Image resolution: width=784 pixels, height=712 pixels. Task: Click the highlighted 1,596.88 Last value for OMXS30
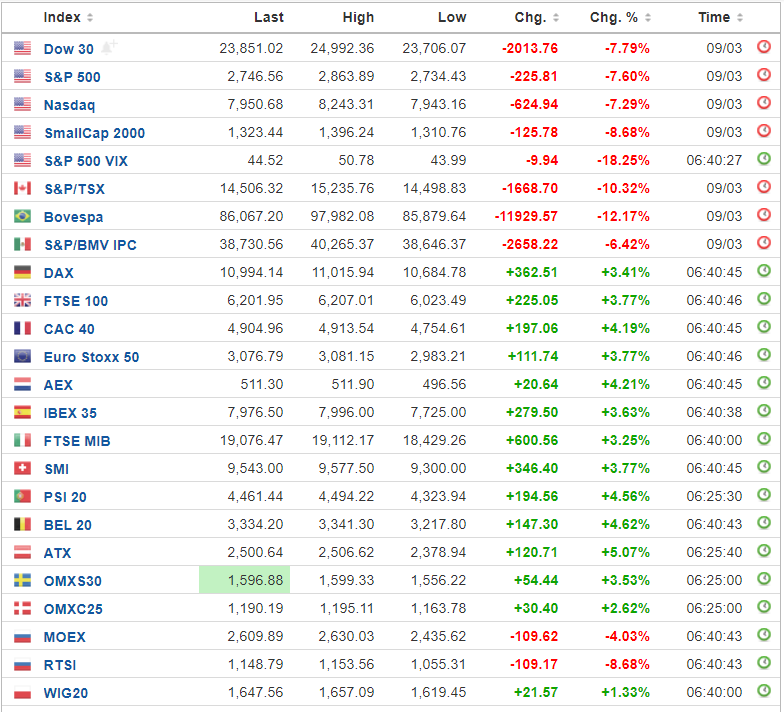(244, 580)
